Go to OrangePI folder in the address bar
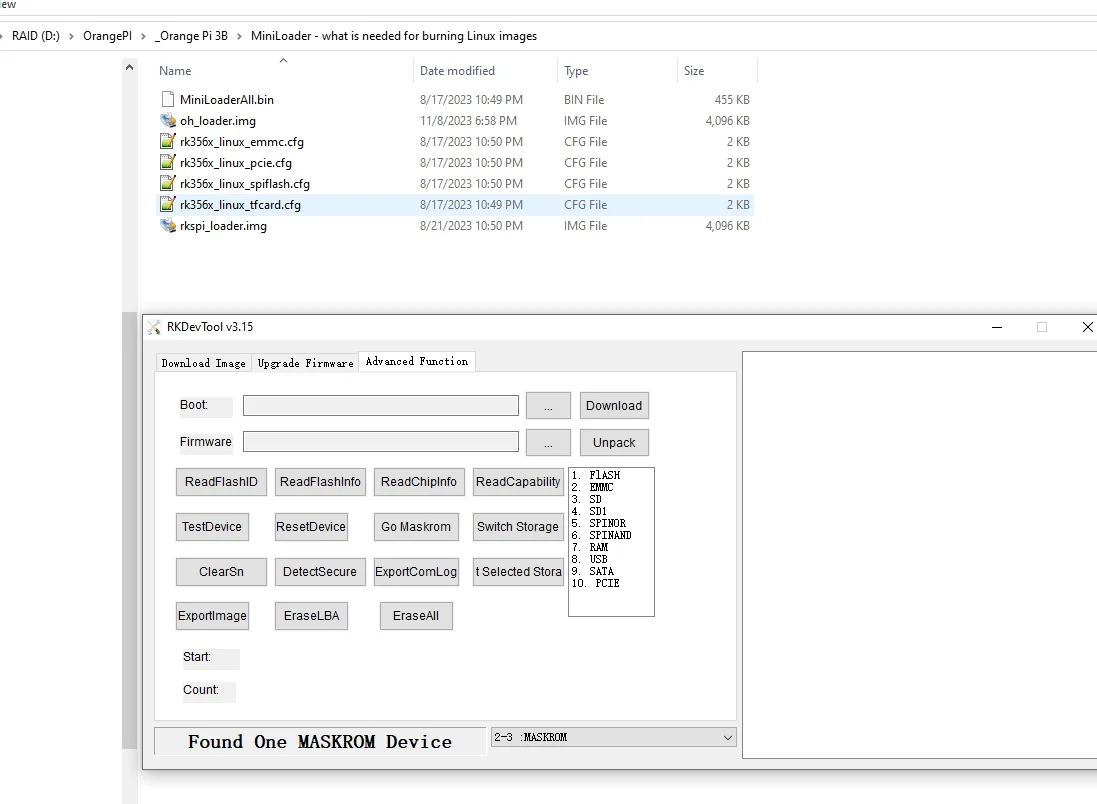Screen dimensions: 1097x804 (x=107, y=36)
